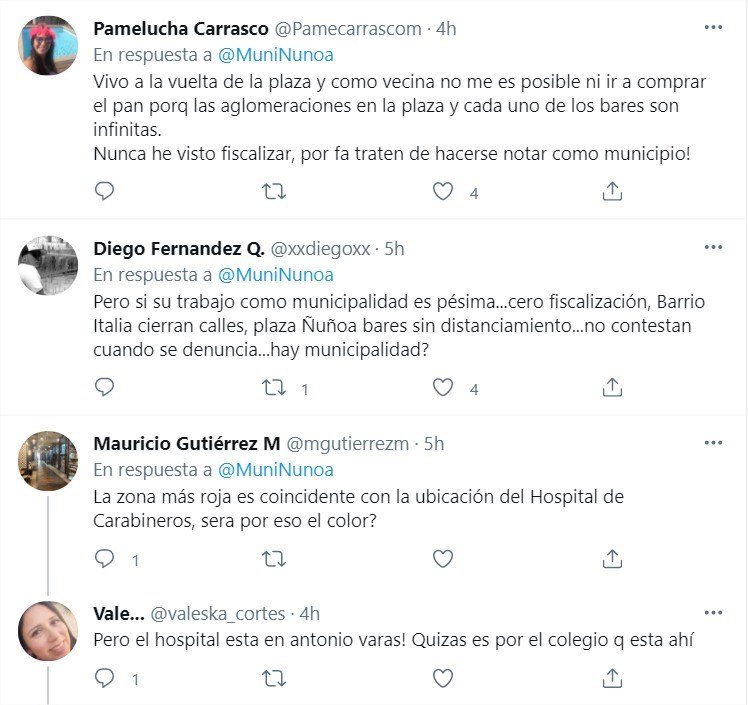This screenshot has width=748, height=705.
Task: Open more options on Diego Fernandez's tweet
Action: [712, 248]
